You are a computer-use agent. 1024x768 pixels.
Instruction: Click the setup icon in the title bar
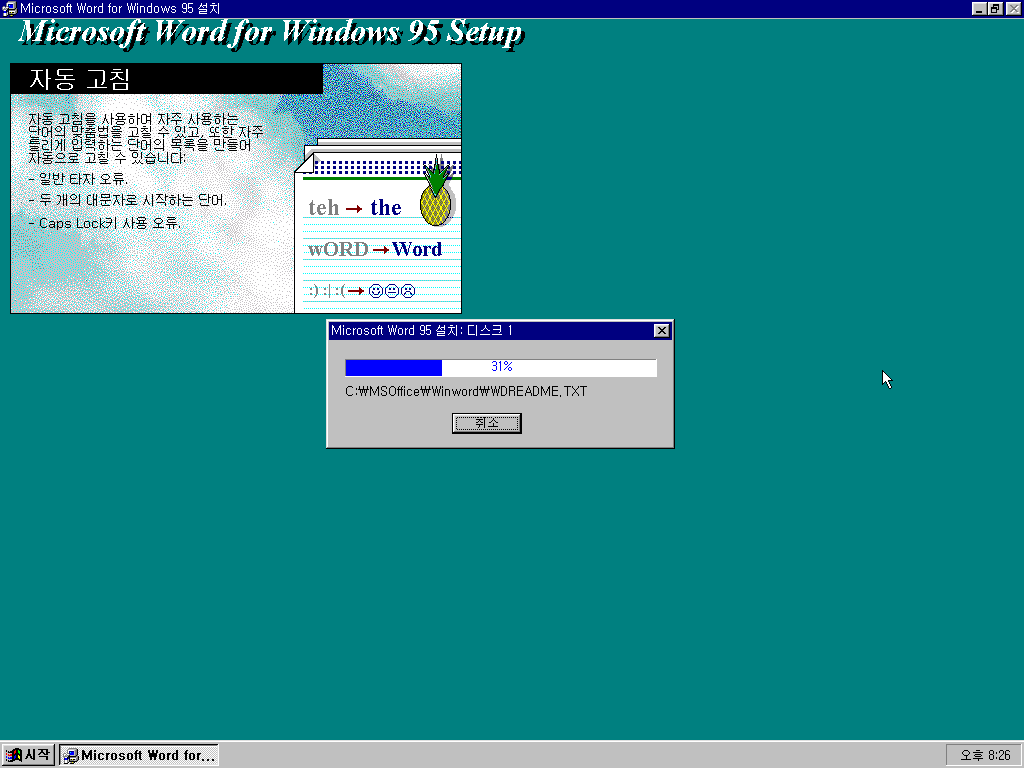pyautogui.click(x=9, y=8)
